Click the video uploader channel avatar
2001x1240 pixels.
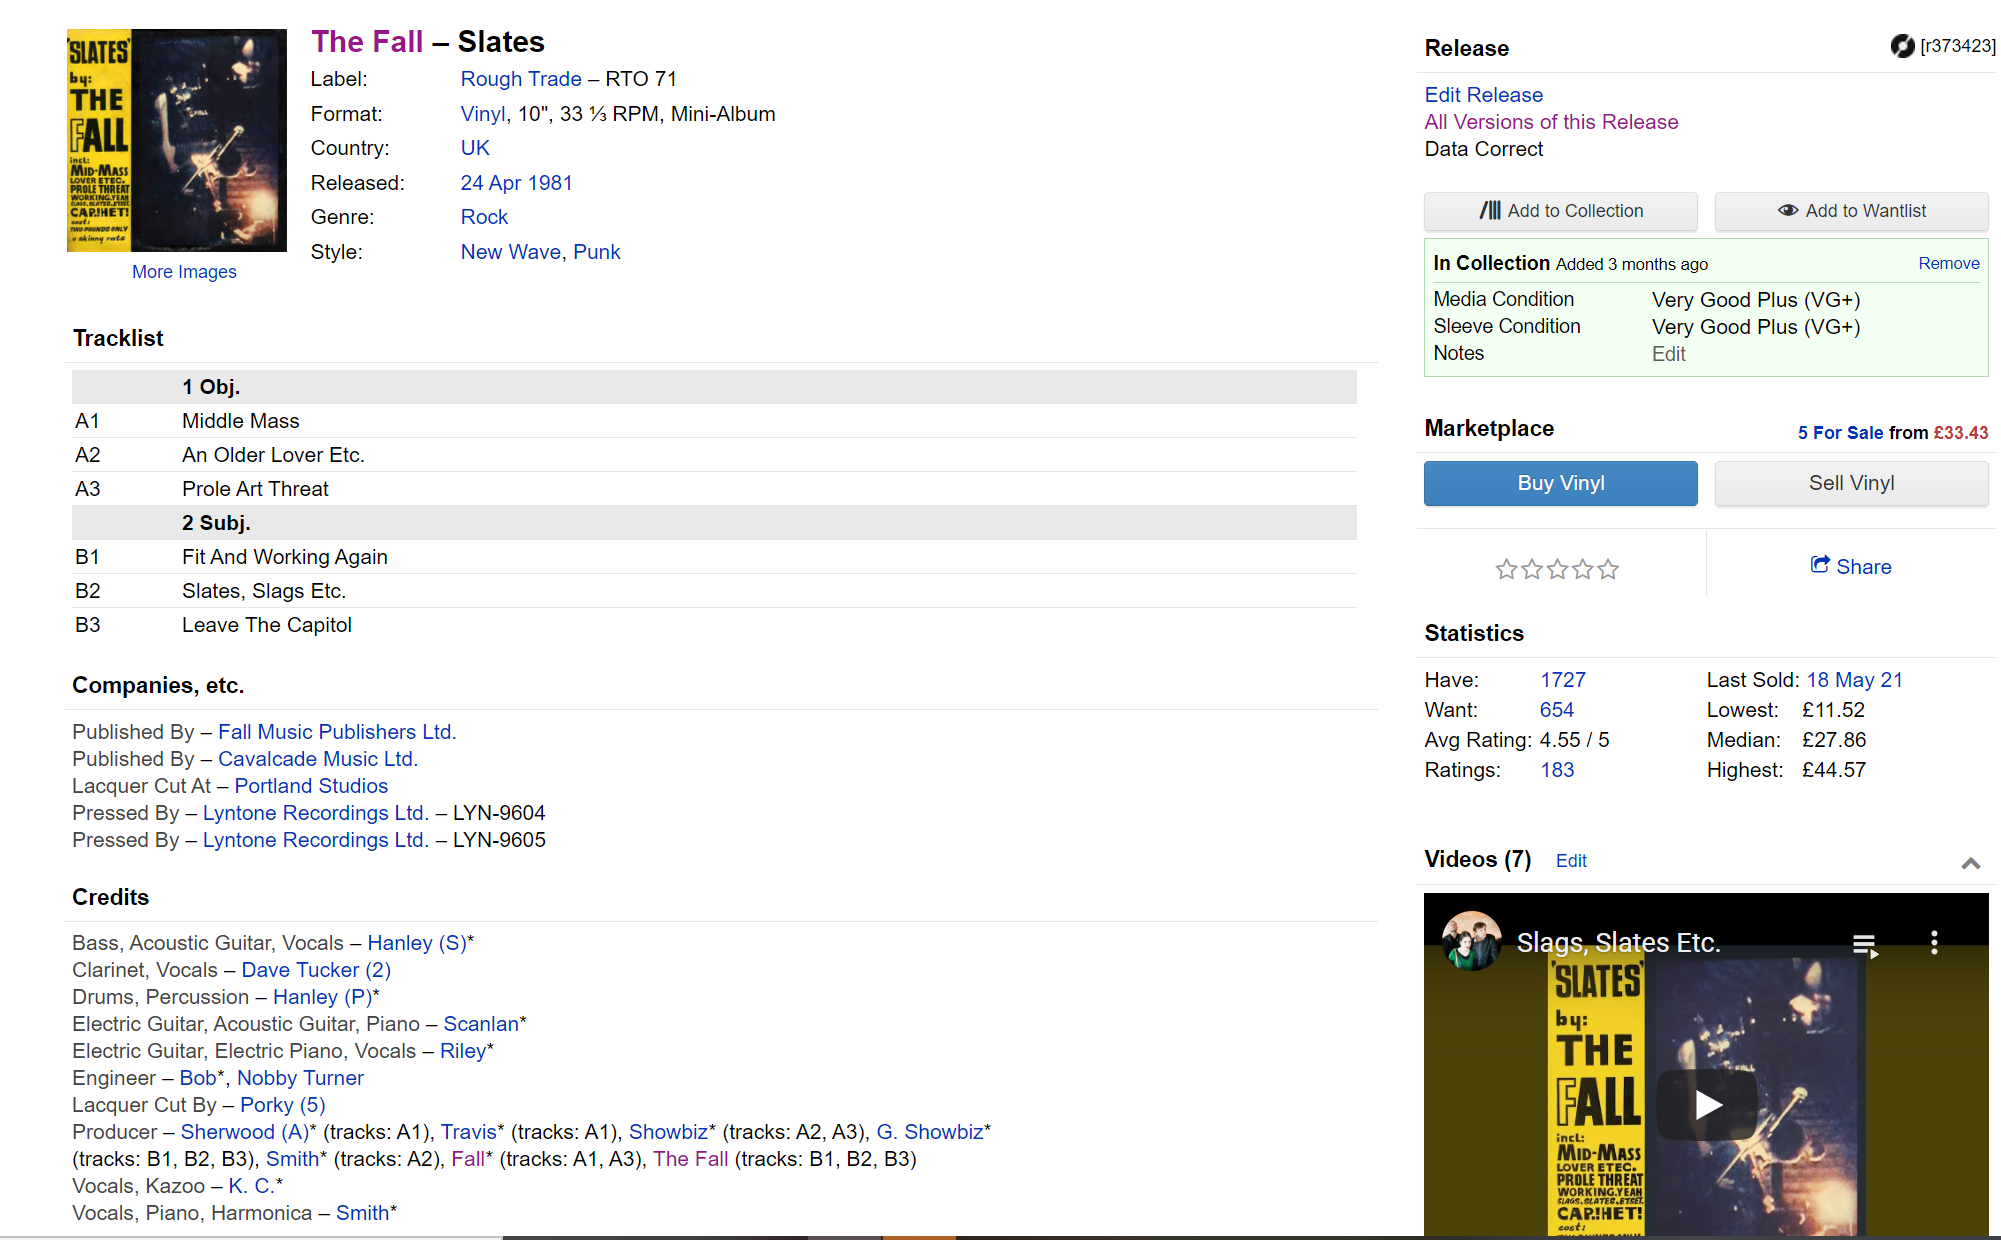pos(1471,941)
